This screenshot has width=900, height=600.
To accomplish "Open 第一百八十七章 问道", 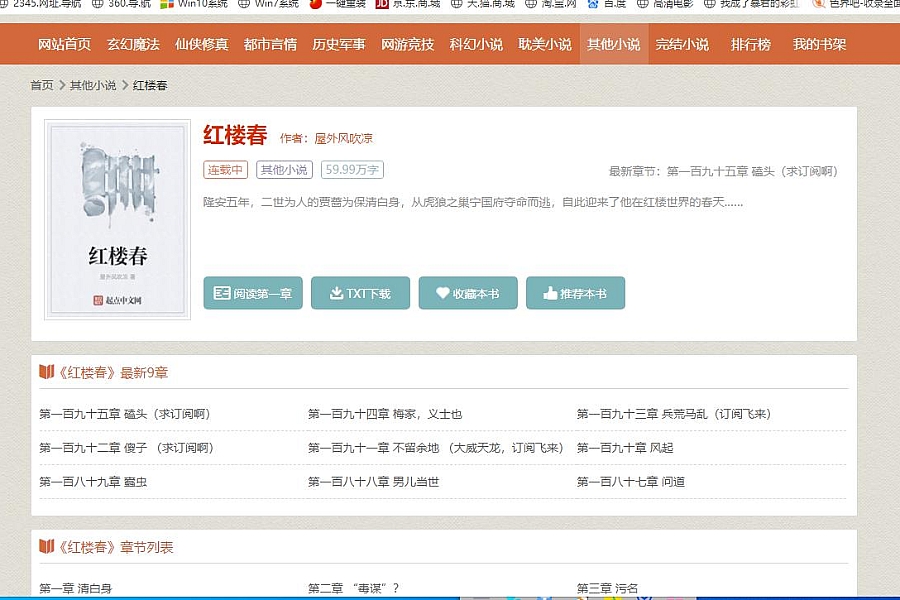I will pyautogui.click(x=631, y=482).
